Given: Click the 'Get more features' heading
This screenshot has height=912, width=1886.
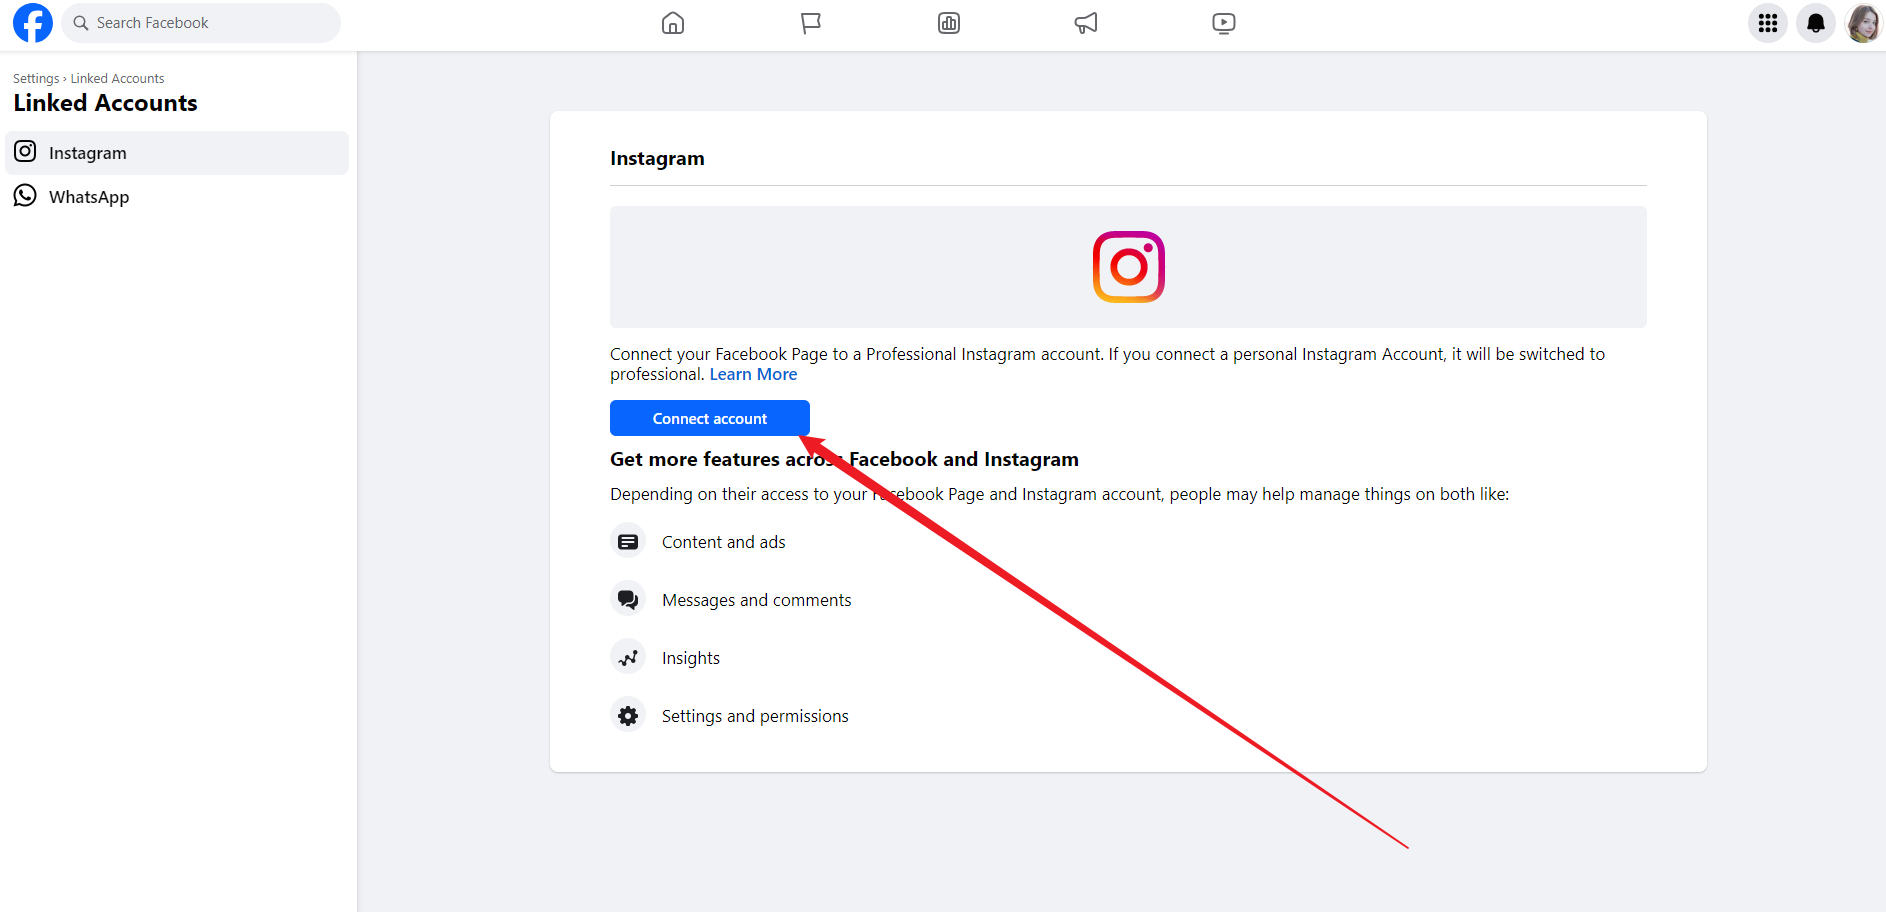Looking at the screenshot, I should click(x=844, y=459).
